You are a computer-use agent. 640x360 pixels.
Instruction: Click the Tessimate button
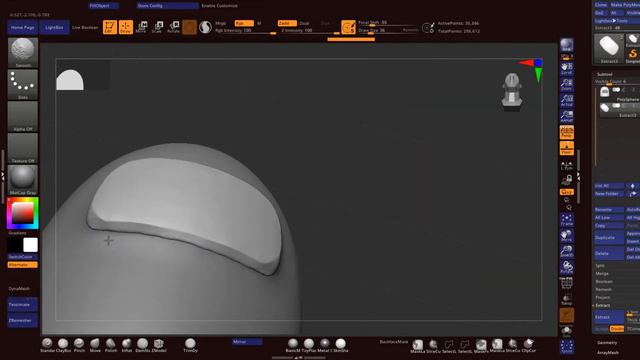23,304
